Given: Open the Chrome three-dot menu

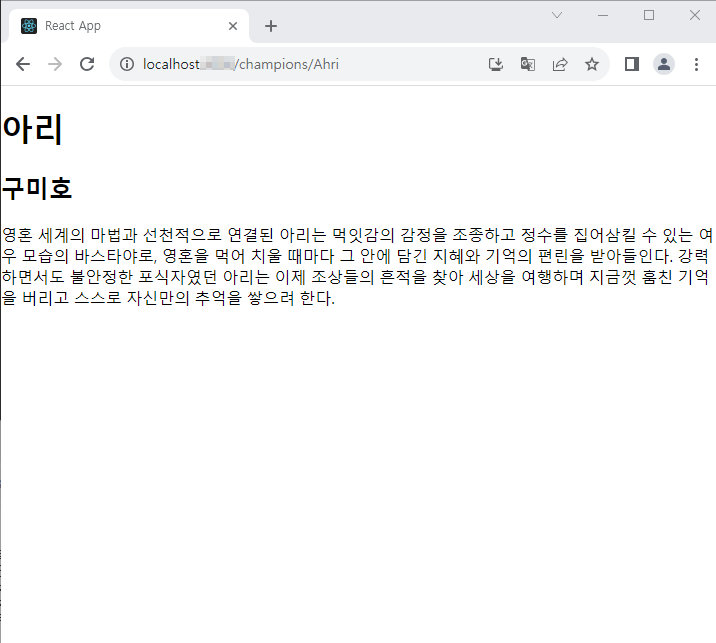Looking at the screenshot, I should (696, 64).
